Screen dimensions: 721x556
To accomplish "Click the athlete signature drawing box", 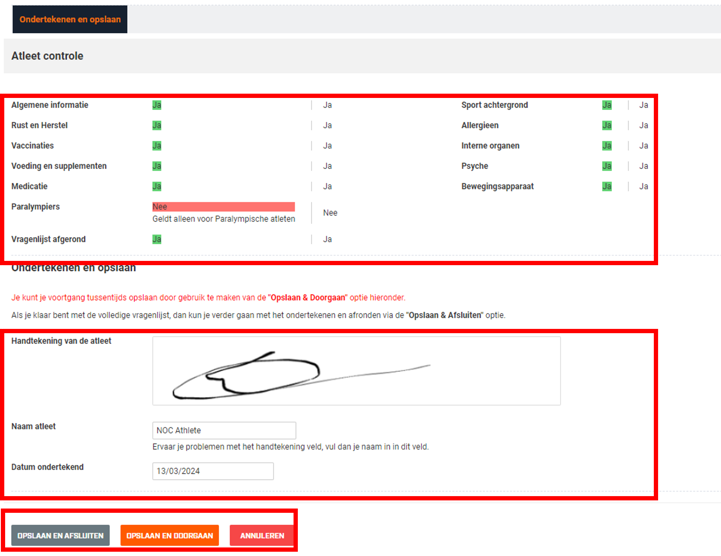I will 356,371.
